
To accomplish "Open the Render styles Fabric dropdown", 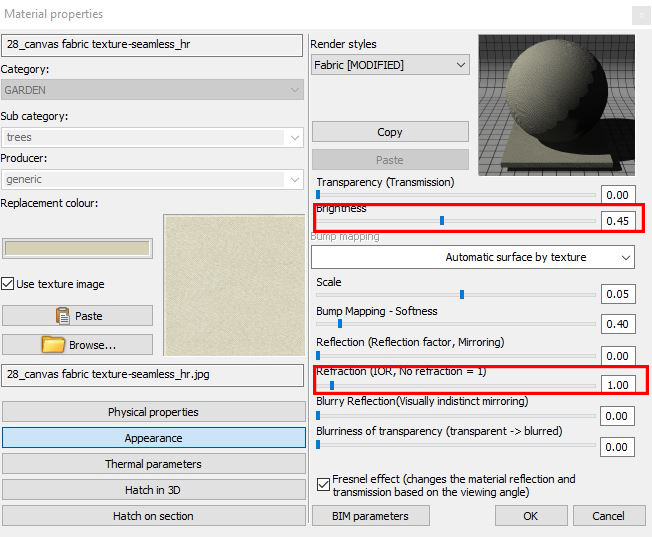I will [390, 65].
